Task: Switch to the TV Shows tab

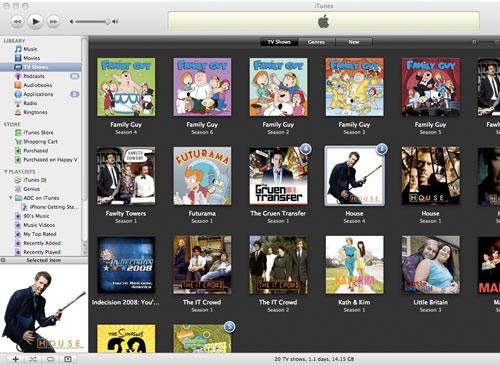Action: [279, 42]
